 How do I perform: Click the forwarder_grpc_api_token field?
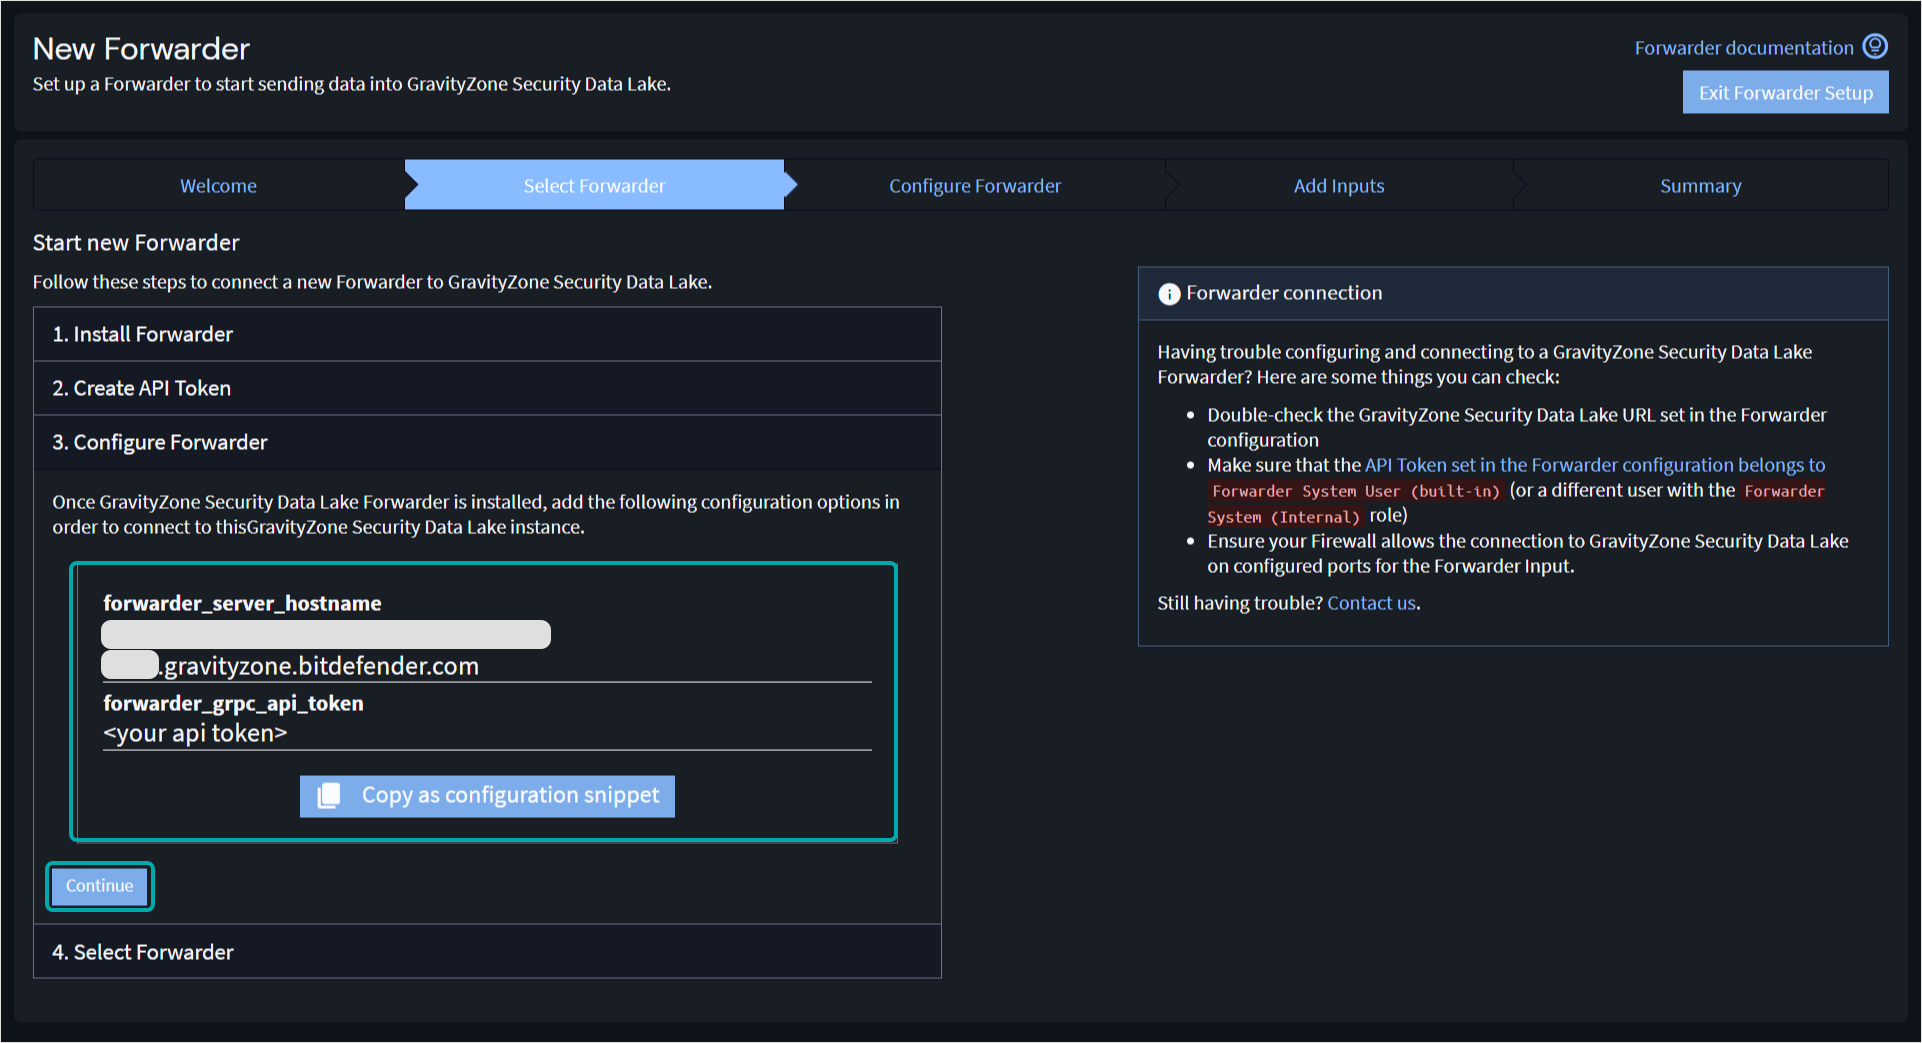pyautogui.click(x=486, y=733)
